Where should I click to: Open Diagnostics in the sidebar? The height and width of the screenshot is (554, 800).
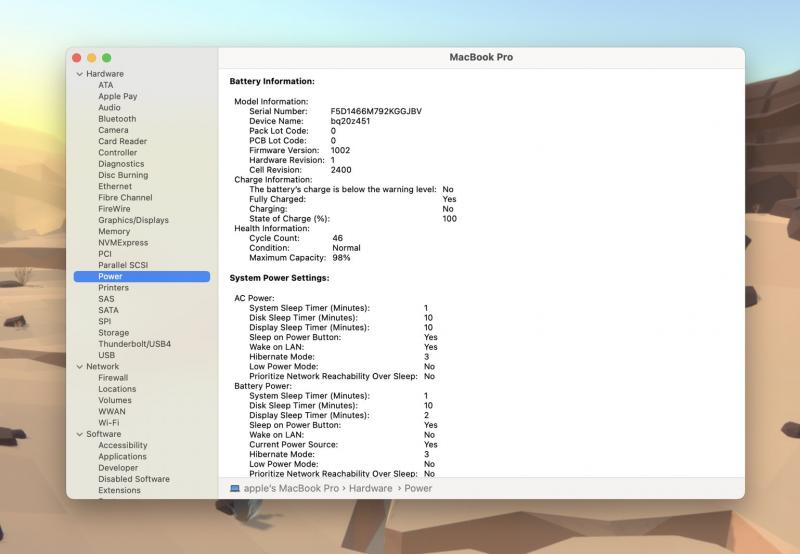121,164
